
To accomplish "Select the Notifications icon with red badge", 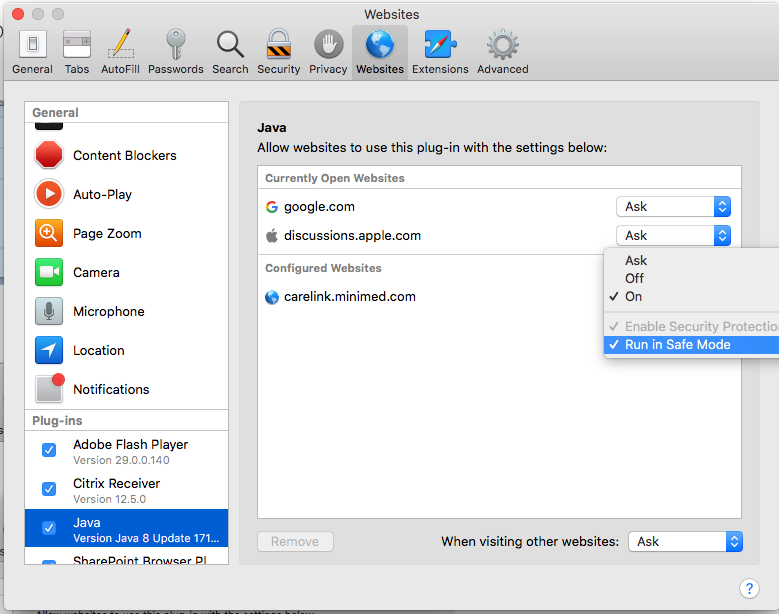I will [50, 388].
